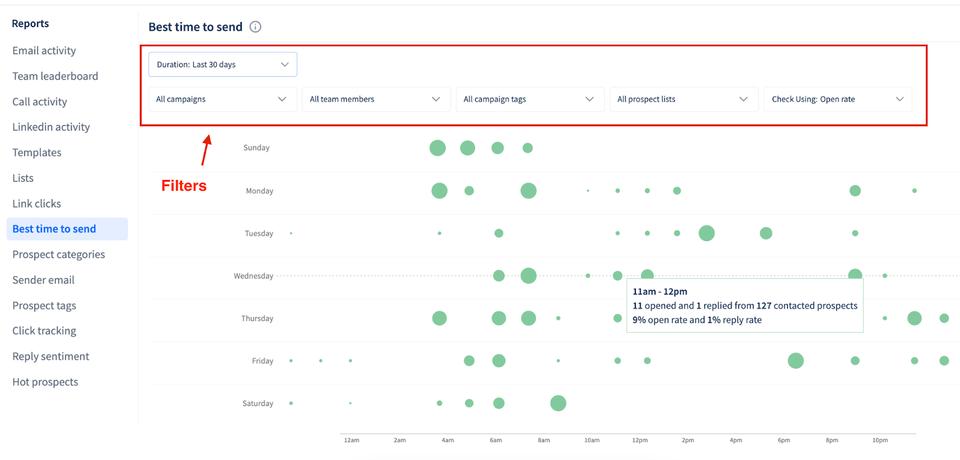Go to Team leaderboard report
This screenshot has height=460, width=960.
coord(55,76)
